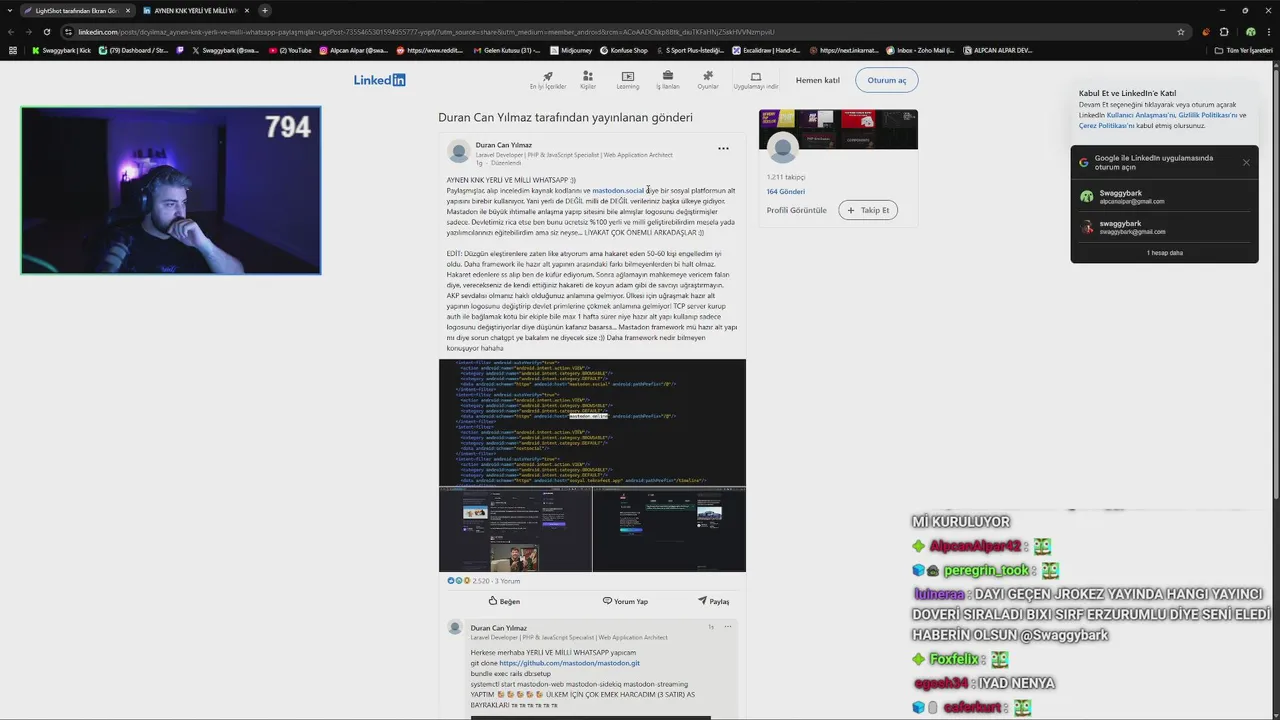Click the streamer webcam overlay
This screenshot has width=1280, height=720.
click(171, 190)
